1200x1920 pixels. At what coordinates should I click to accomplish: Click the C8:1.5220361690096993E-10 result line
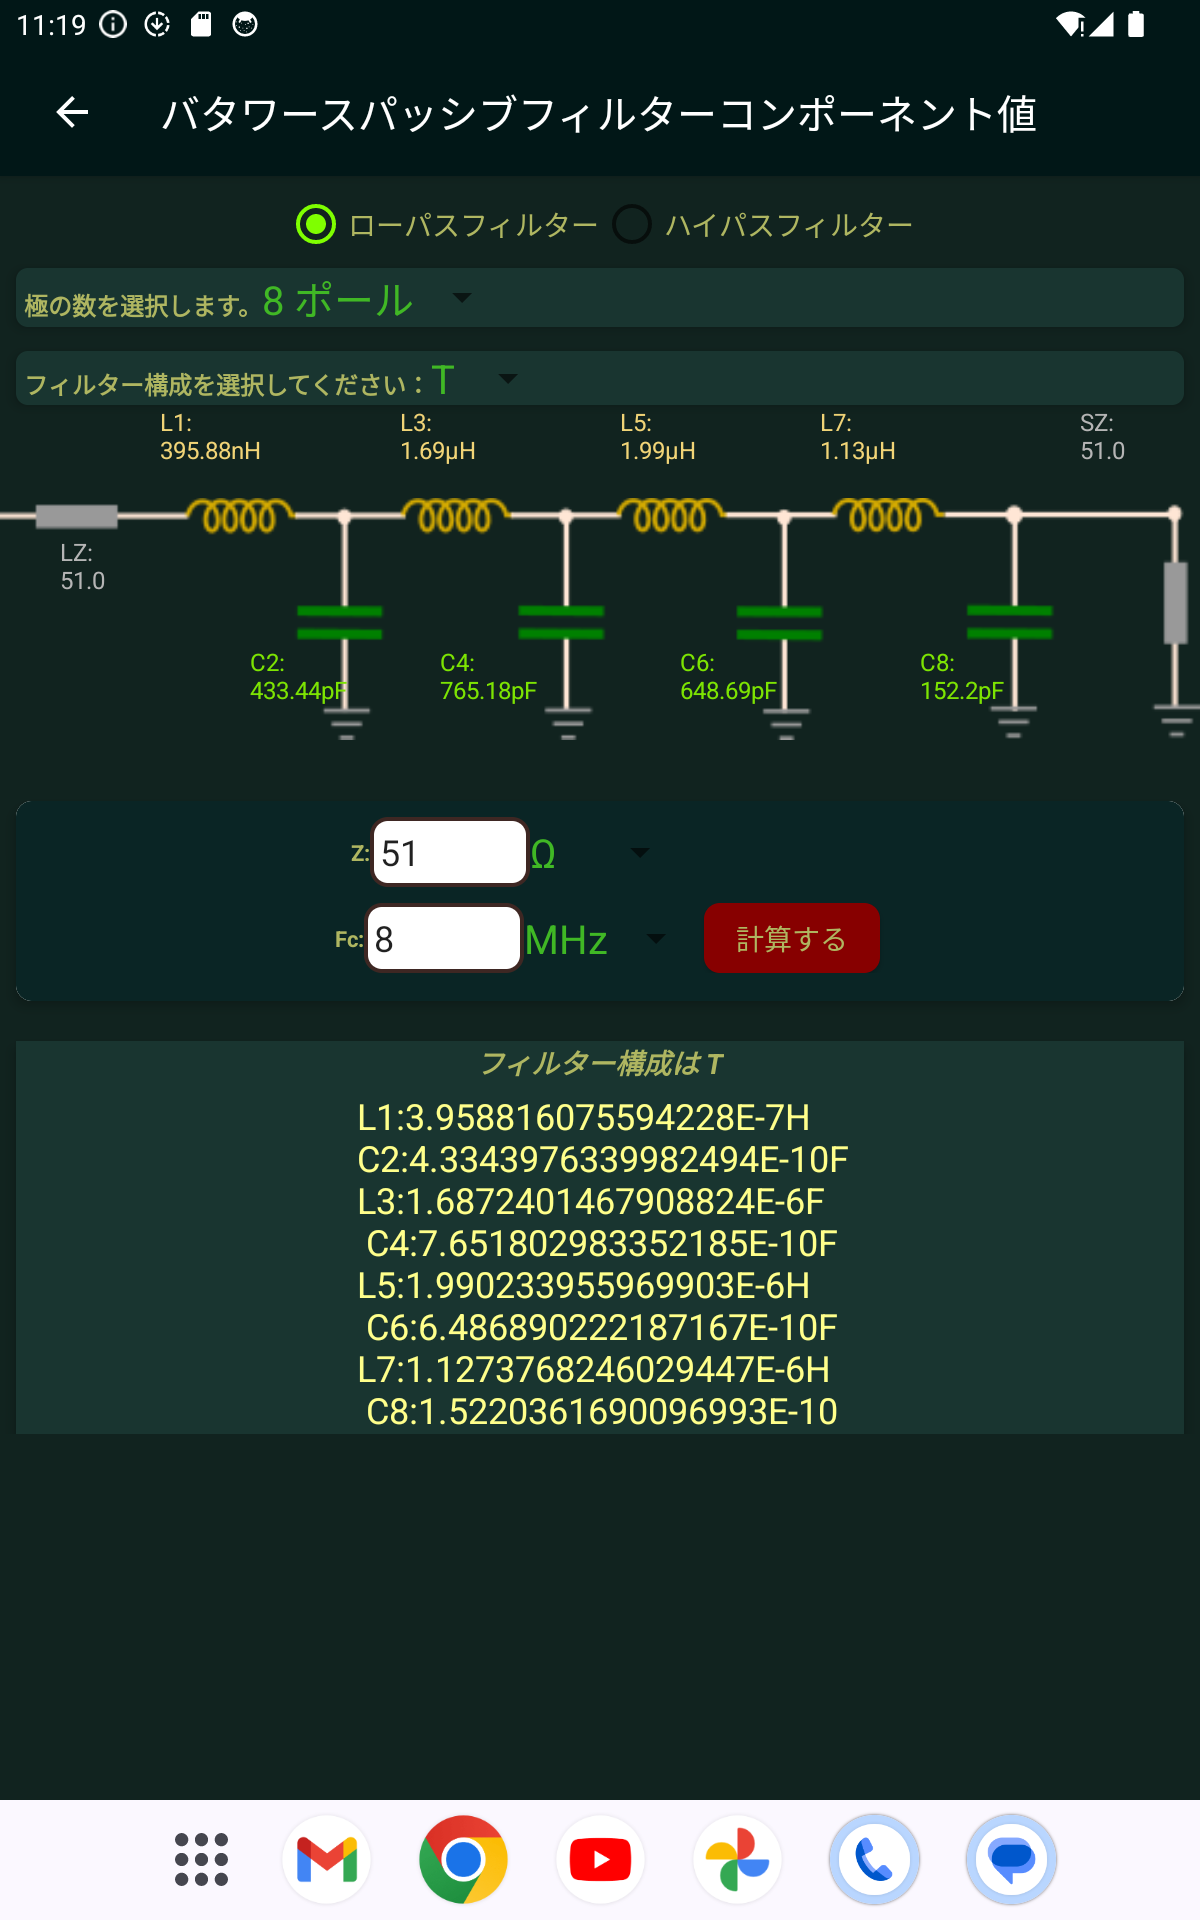click(x=602, y=1411)
